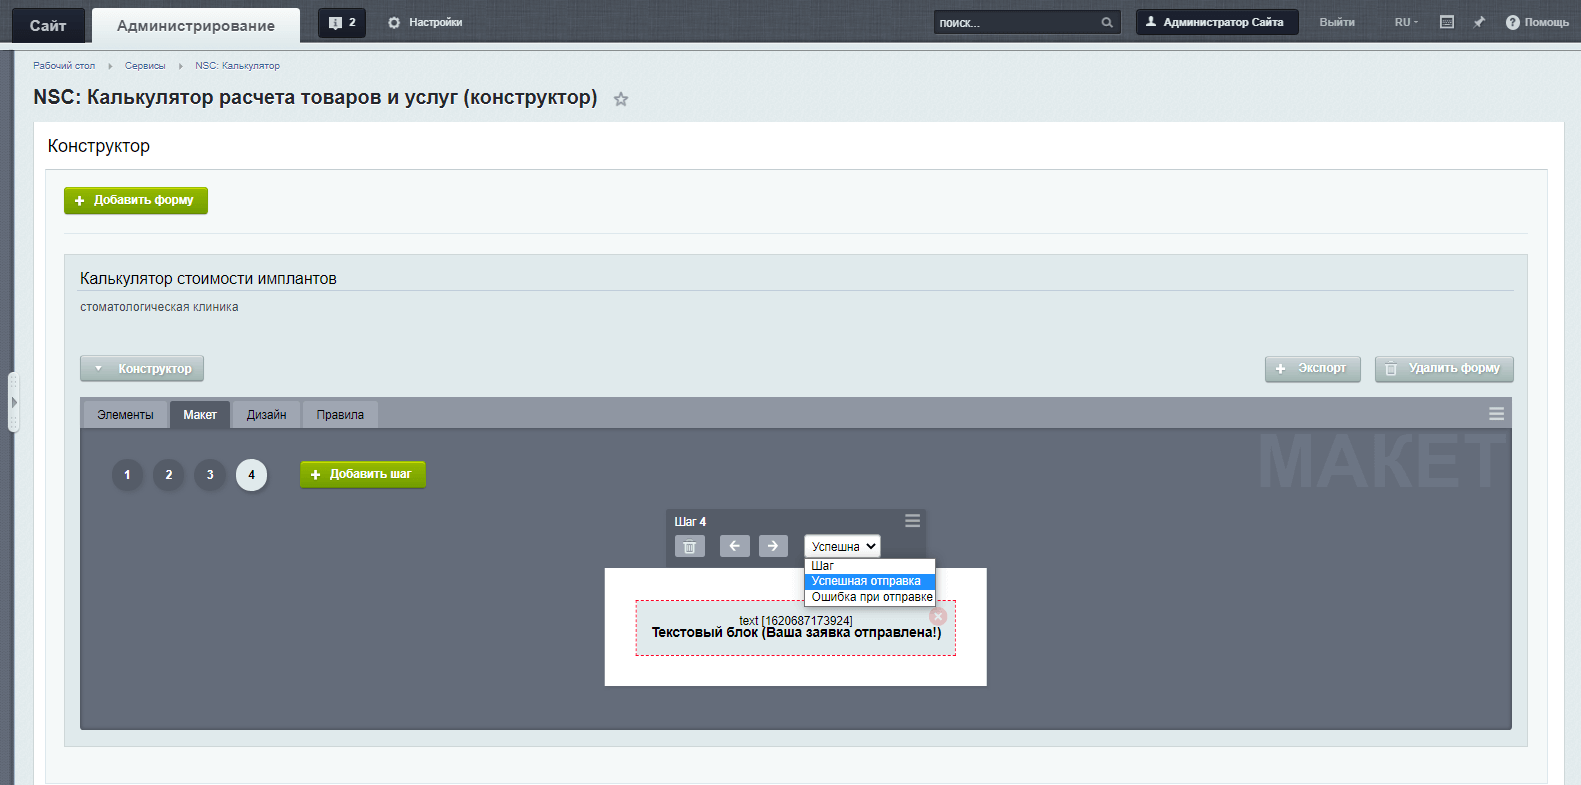Add page to favorites with star icon
The image size is (1581, 785).
(621, 99)
